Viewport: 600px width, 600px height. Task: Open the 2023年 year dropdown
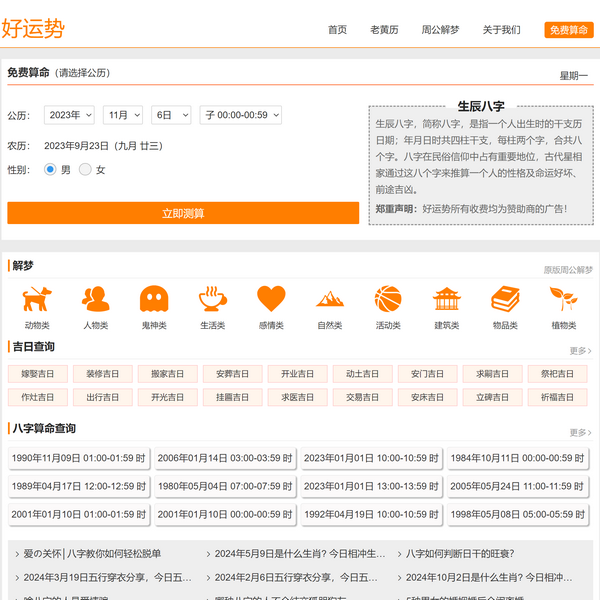pos(69,115)
